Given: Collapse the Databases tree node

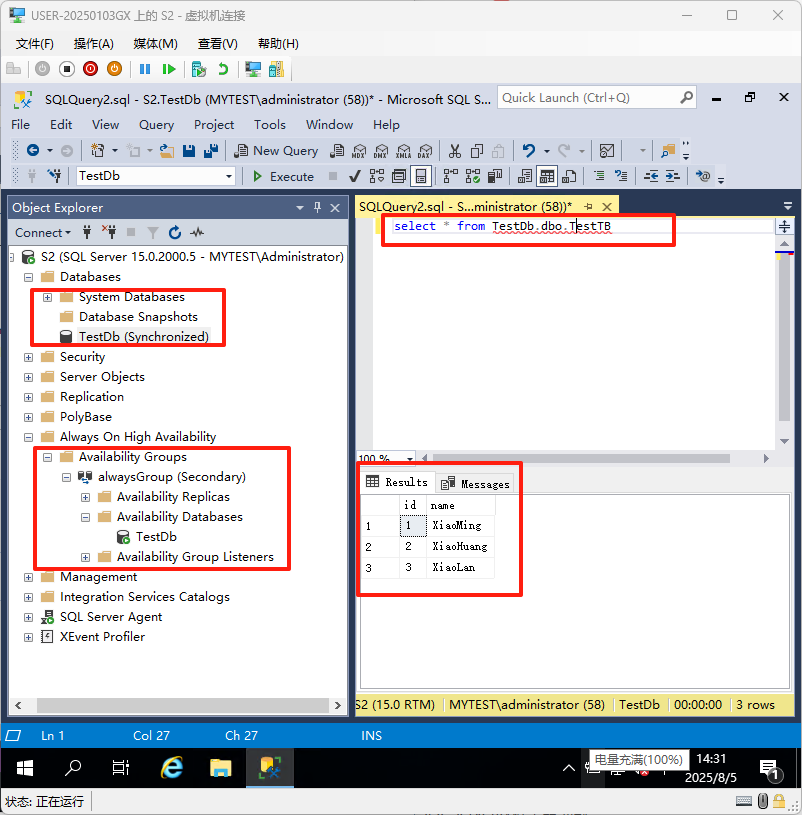Looking at the screenshot, I should (29, 277).
